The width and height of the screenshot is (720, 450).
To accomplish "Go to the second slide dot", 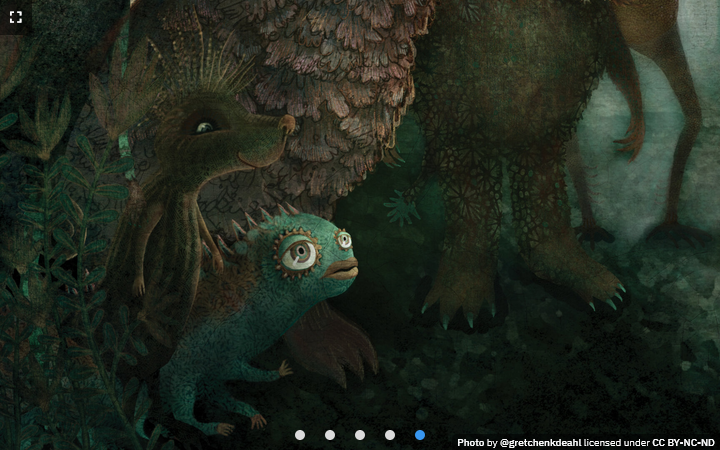I will (330, 435).
